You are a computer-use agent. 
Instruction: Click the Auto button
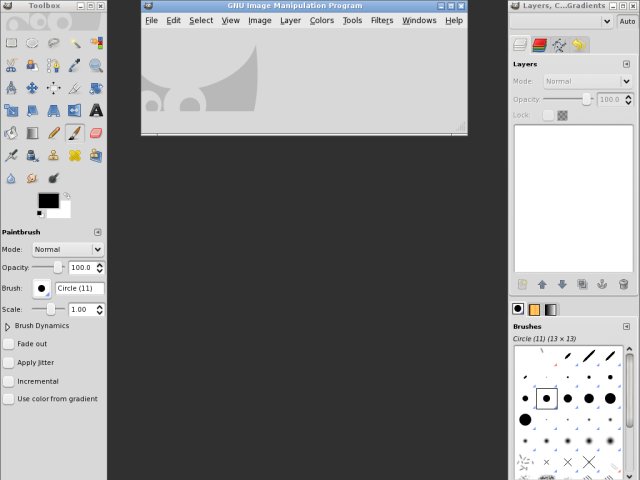click(x=627, y=21)
